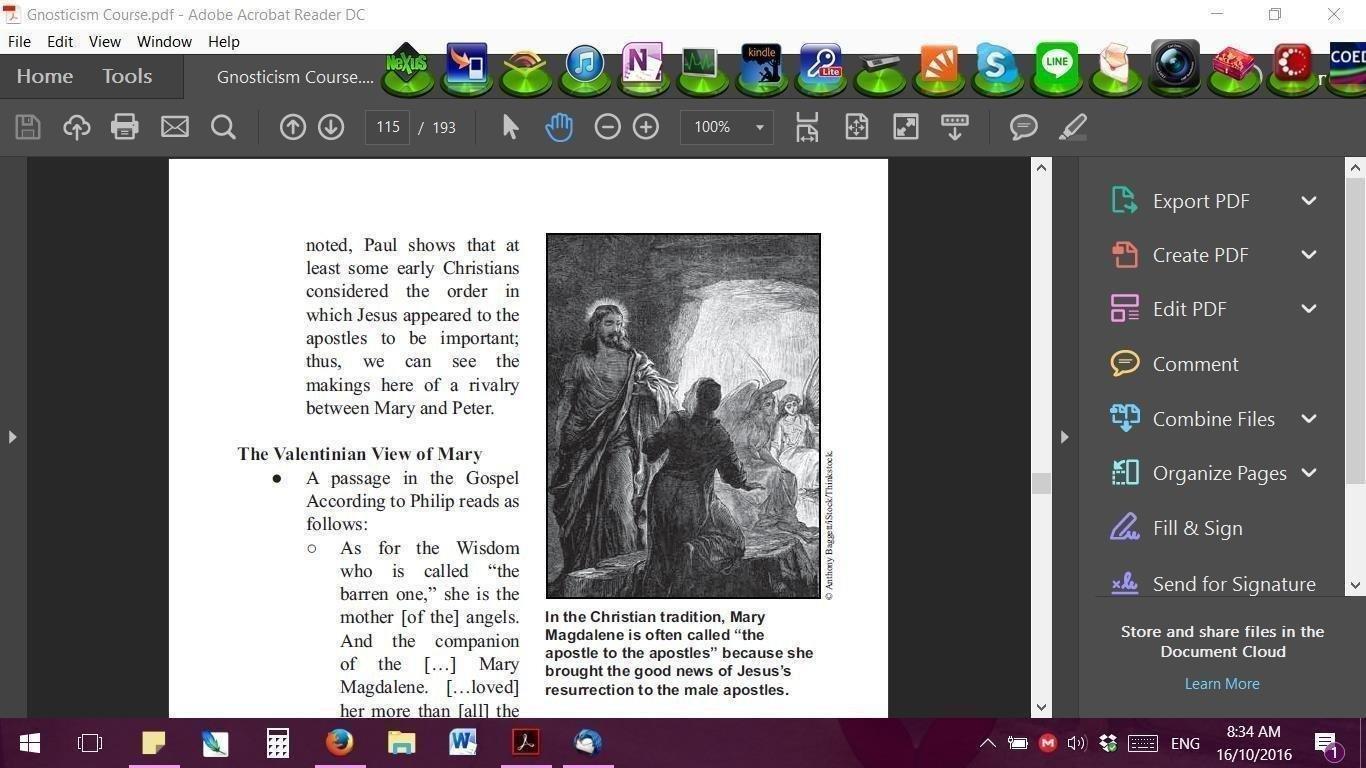This screenshot has height=768, width=1366.
Task: Switch to the Tools tab
Action: tap(127, 76)
